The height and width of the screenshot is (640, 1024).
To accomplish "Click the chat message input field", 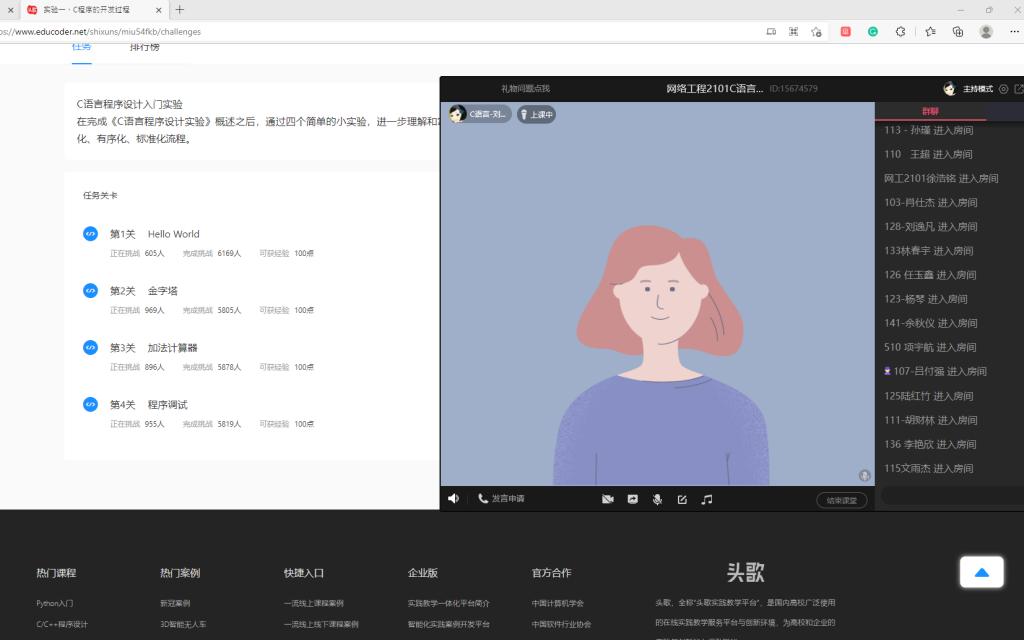I will click(x=952, y=496).
